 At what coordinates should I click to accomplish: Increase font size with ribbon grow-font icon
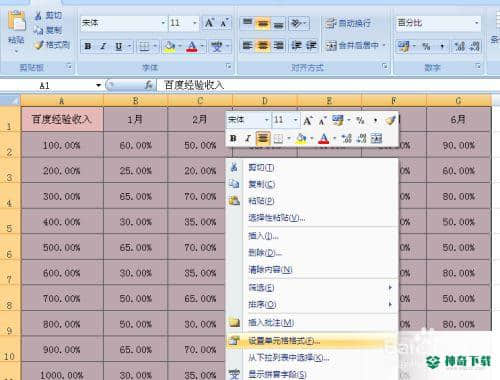click(x=209, y=23)
